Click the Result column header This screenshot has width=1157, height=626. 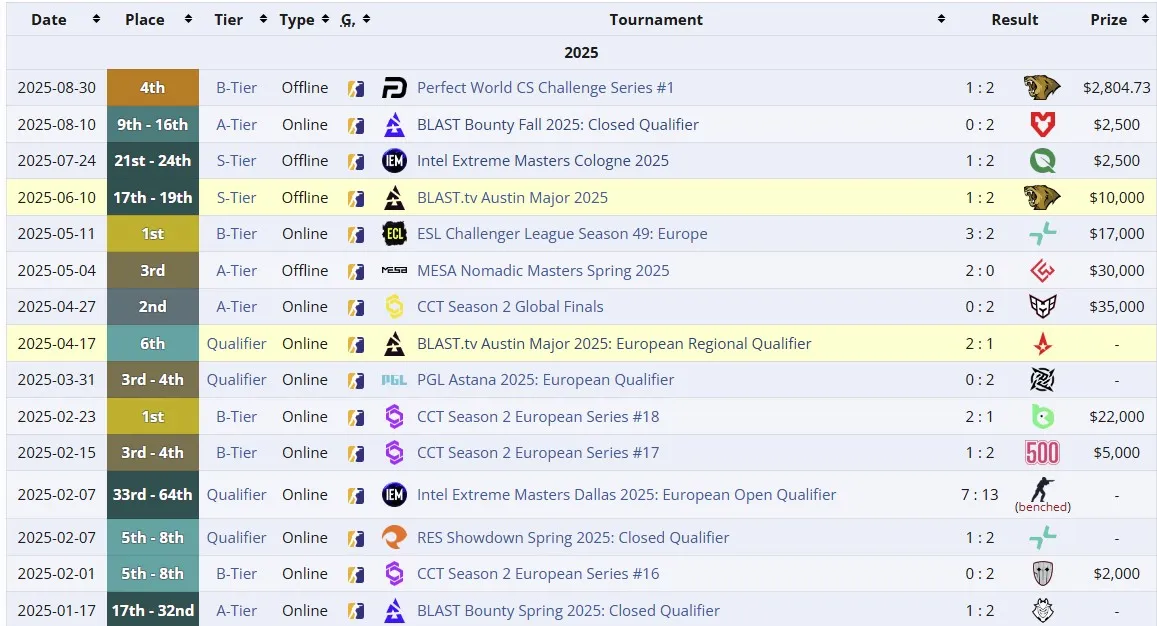point(1015,19)
